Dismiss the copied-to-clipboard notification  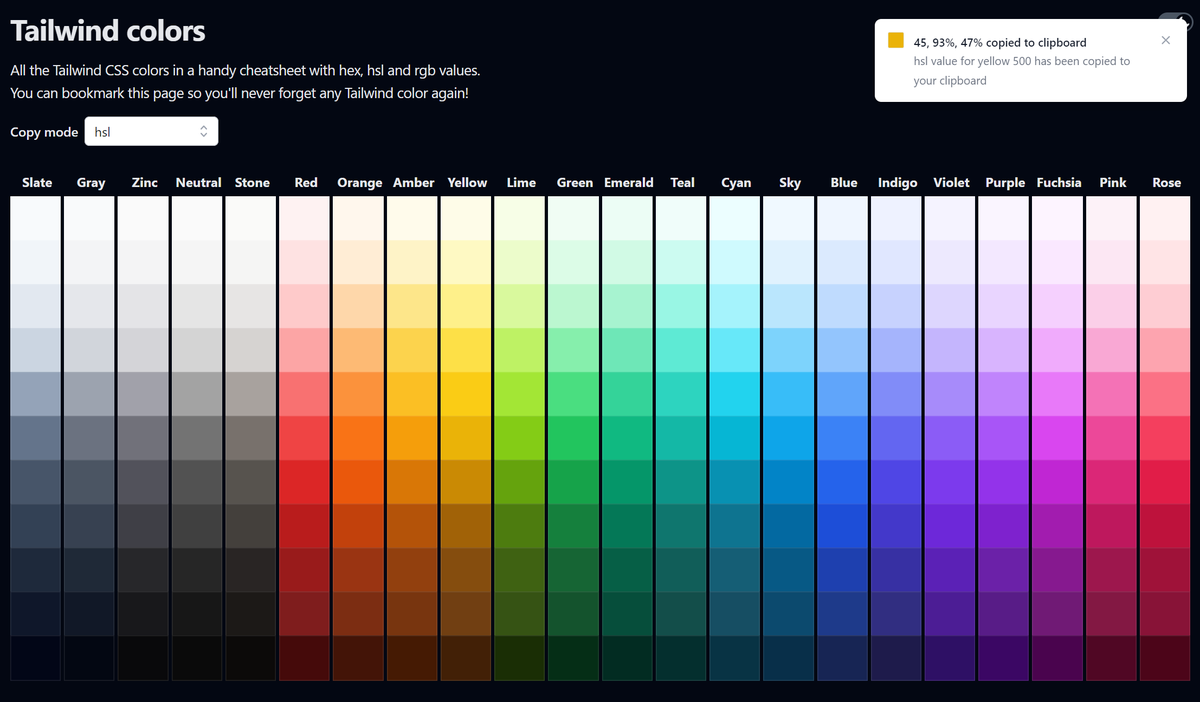[1165, 41]
